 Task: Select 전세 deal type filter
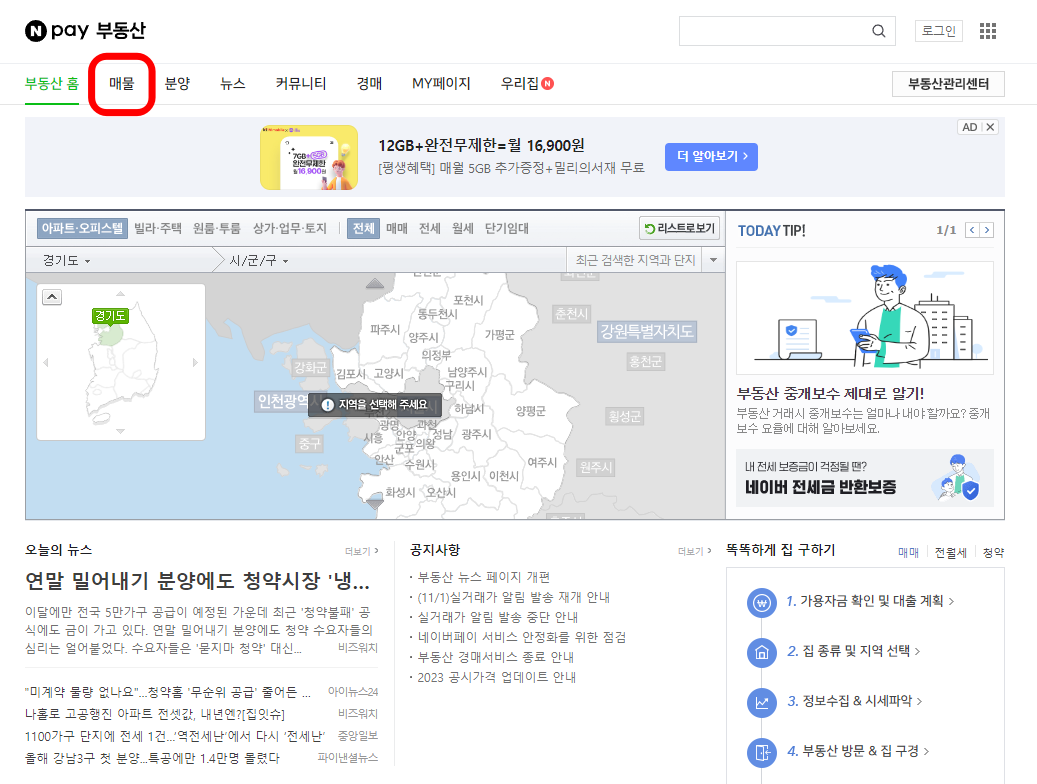pyautogui.click(x=429, y=228)
